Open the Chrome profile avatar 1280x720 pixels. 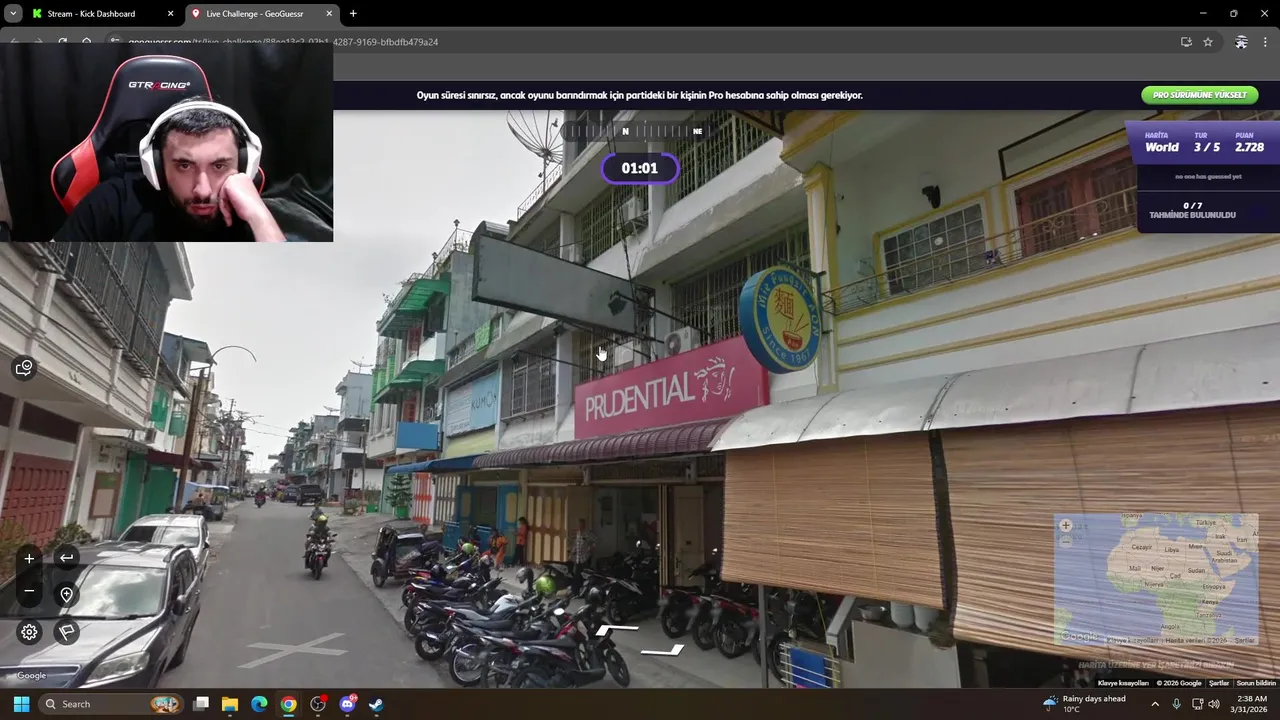coord(1241,42)
